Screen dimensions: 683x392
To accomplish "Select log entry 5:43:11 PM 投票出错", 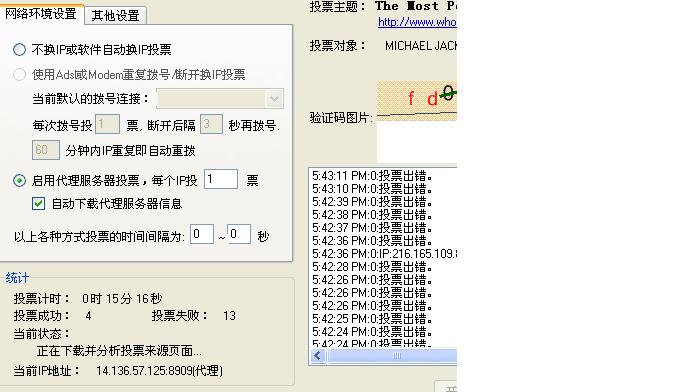I will point(372,176).
